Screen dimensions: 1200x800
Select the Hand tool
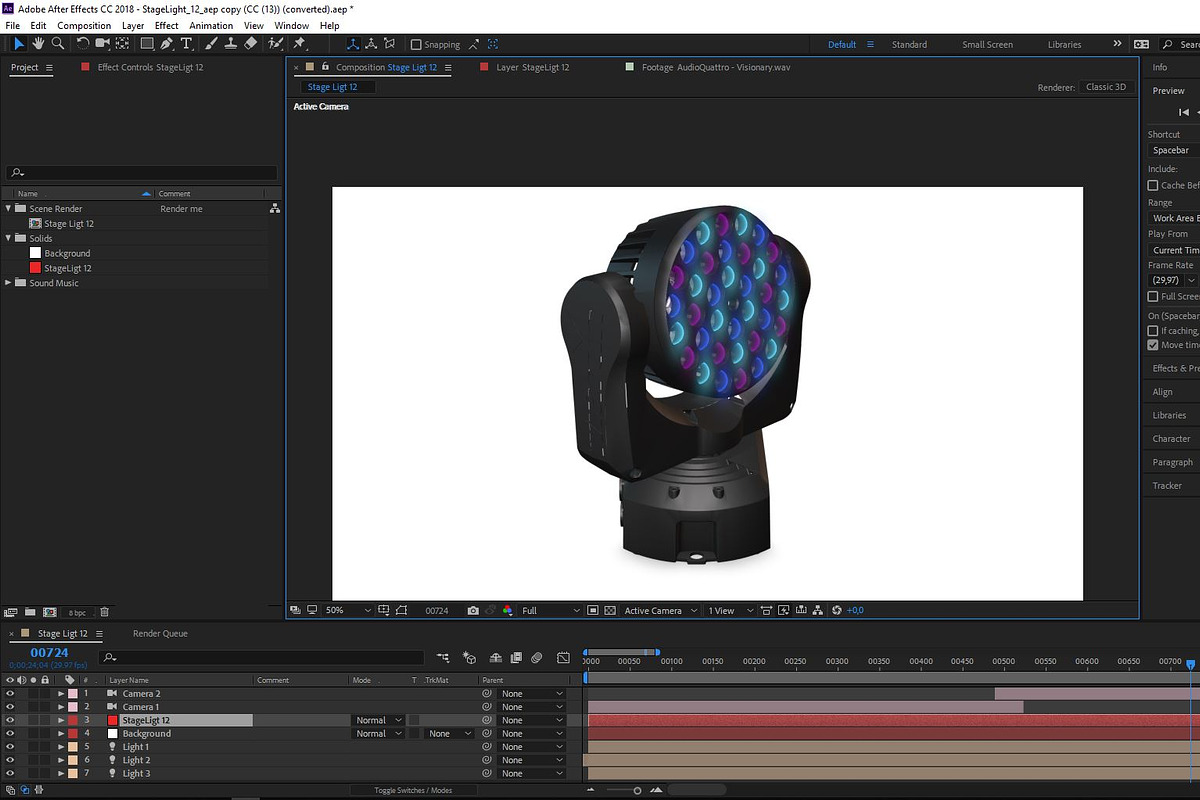click(x=38, y=44)
